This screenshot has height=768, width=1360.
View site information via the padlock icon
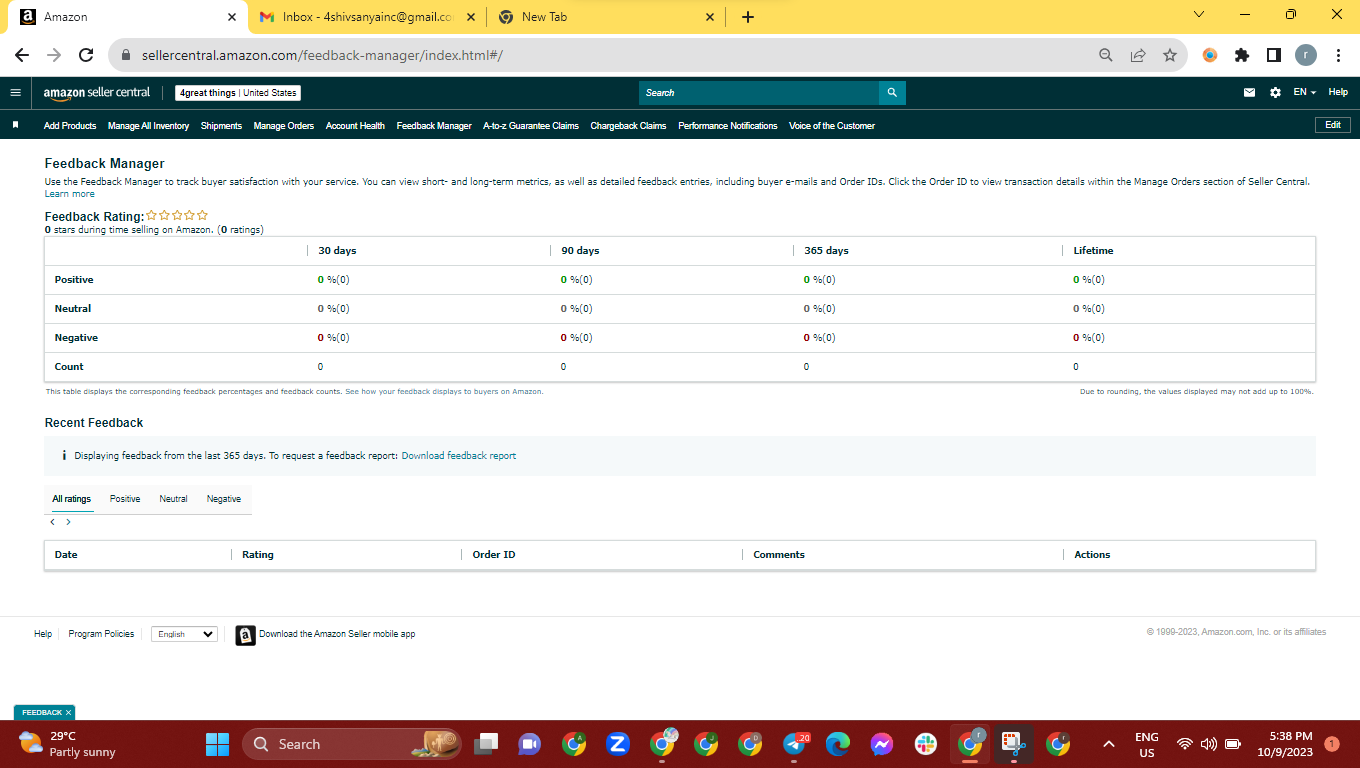click(126, 56)
